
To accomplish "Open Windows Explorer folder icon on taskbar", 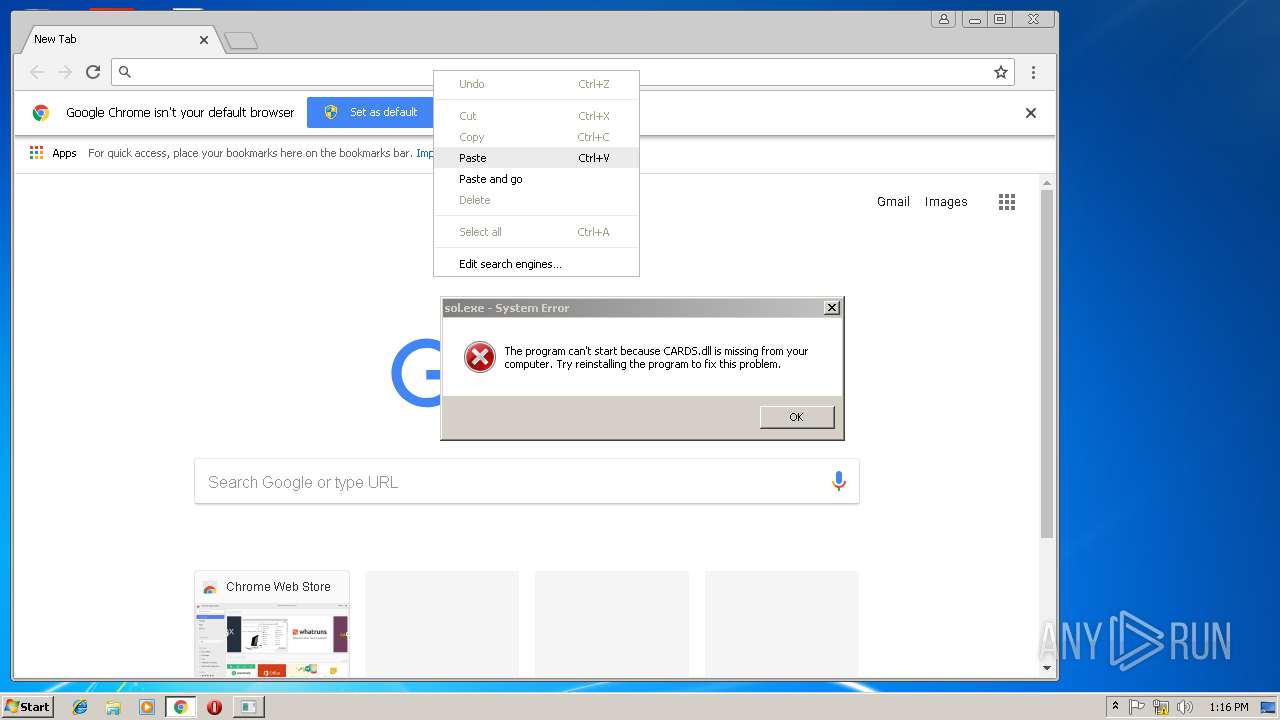I will (113, 707).
